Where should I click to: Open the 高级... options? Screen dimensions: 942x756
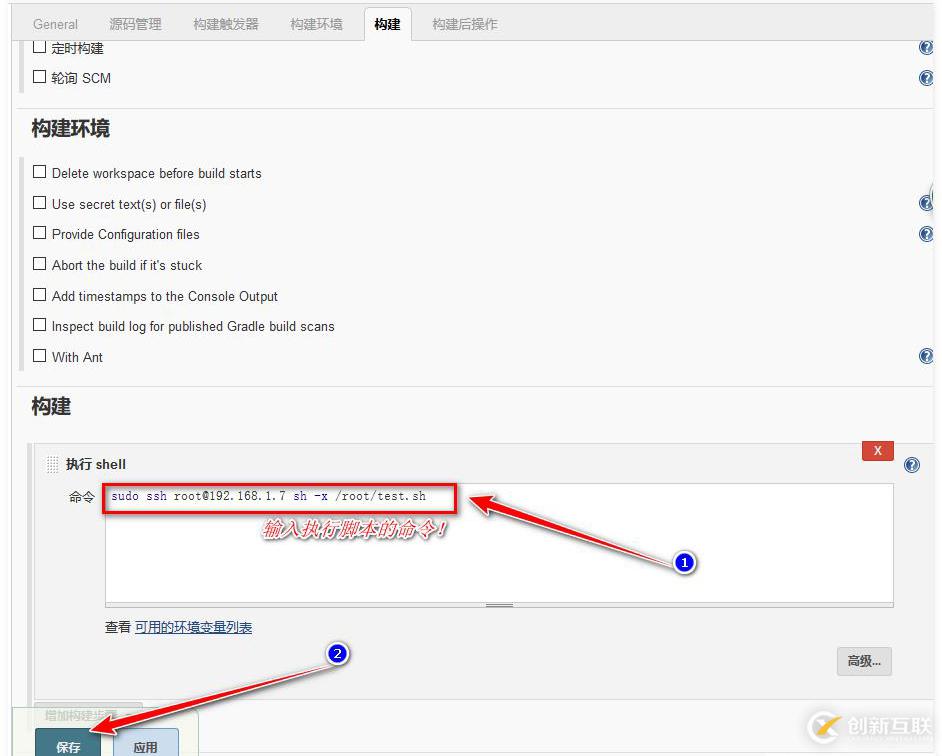point(863,661)
